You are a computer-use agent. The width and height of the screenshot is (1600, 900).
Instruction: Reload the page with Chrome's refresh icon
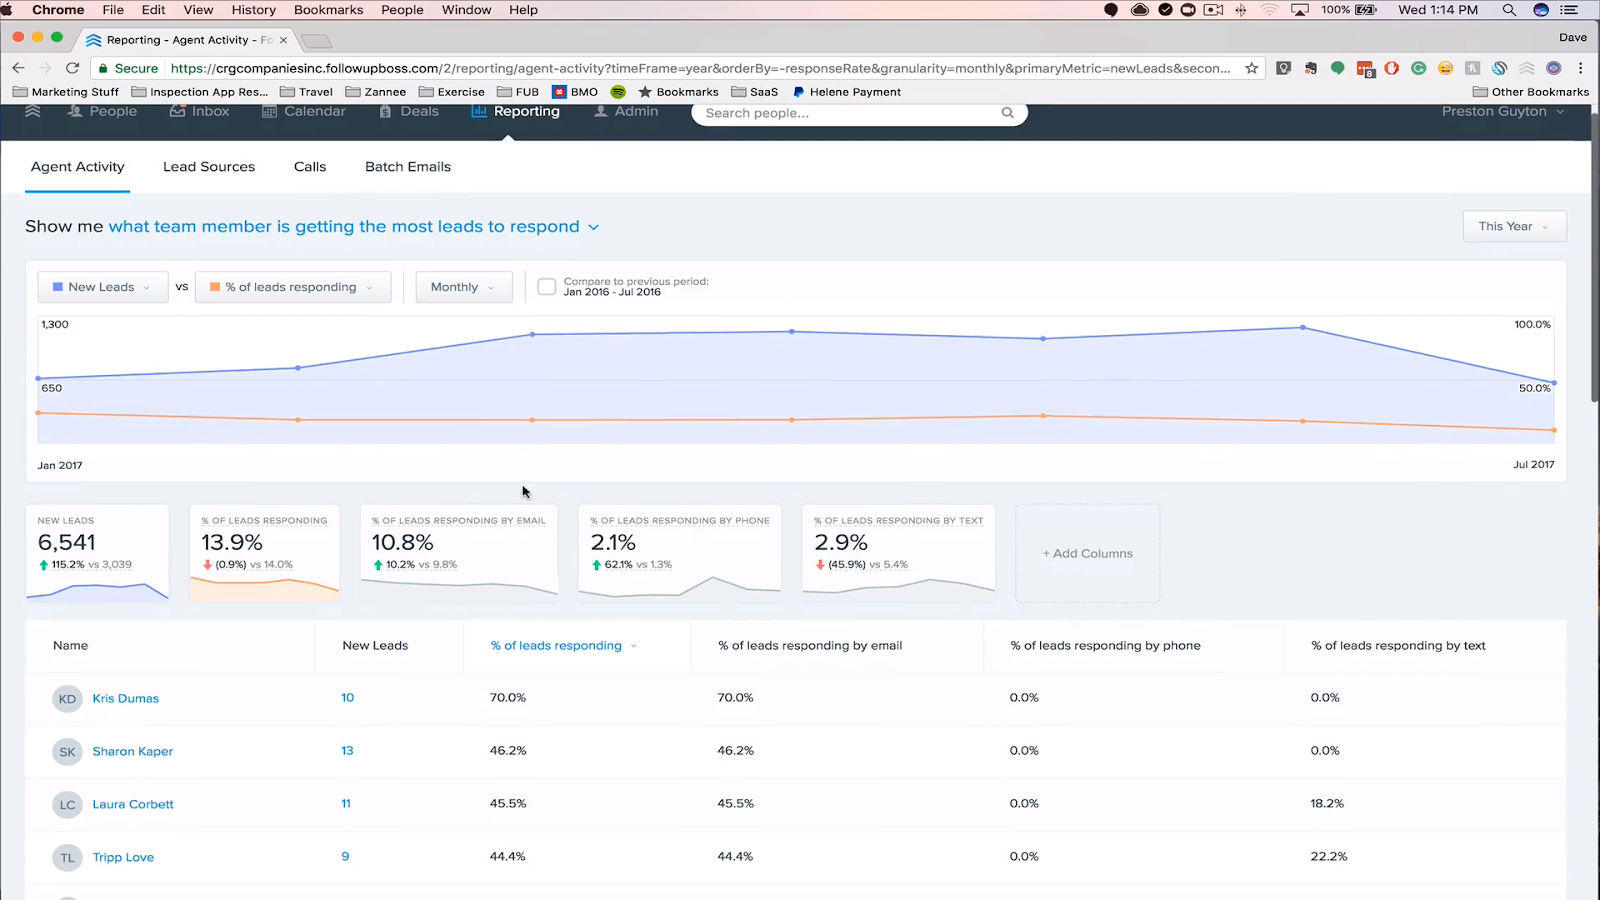point(72,68)
